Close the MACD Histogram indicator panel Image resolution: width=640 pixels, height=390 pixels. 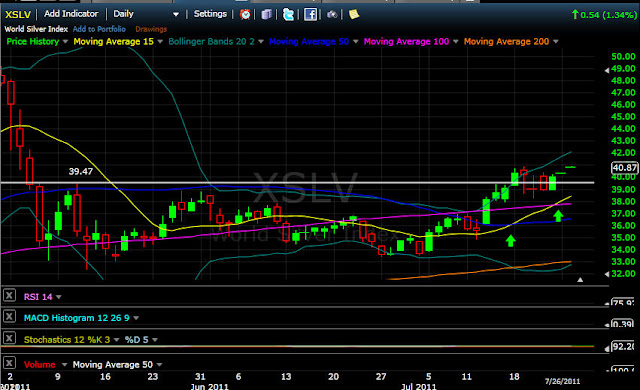(9, 316)
